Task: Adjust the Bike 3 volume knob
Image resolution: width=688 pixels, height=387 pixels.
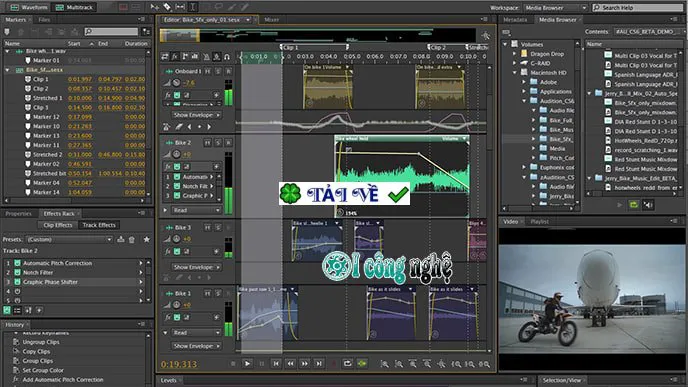Action: tap(176, 239)
